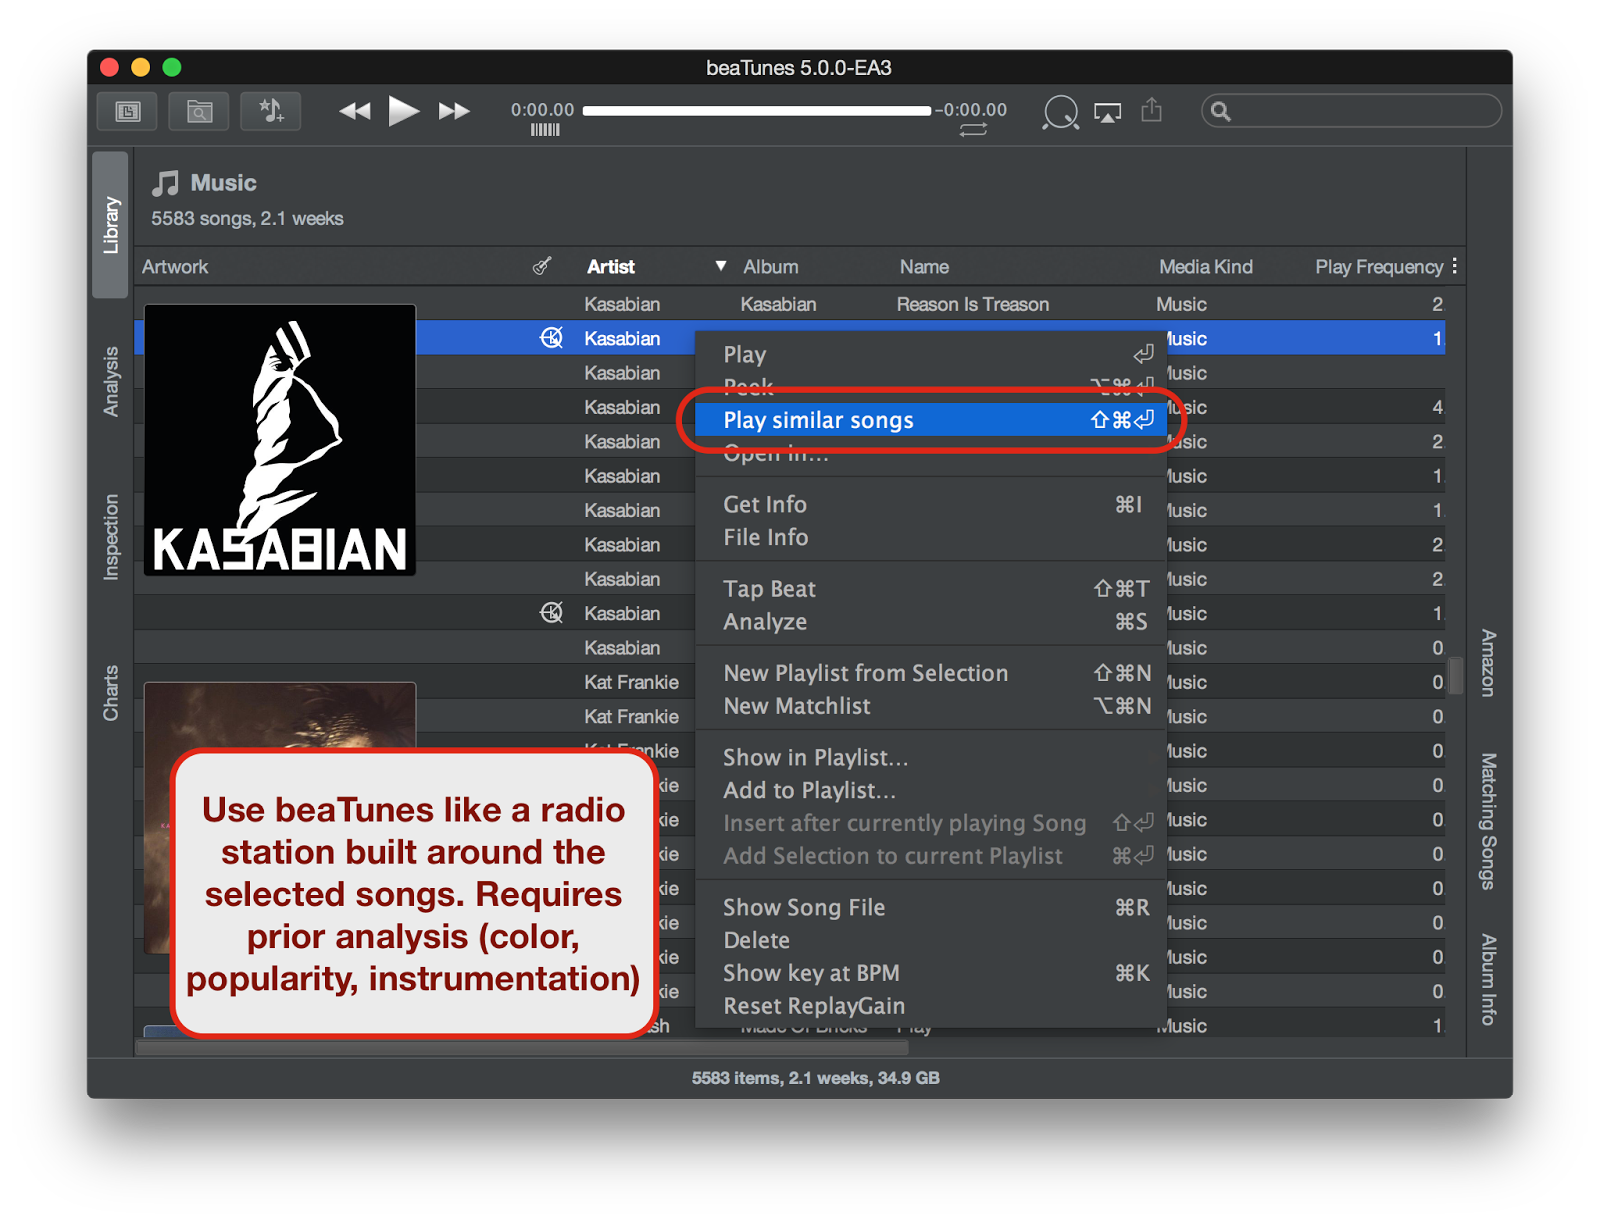
Task: Click the round magnifier icon beside AirPlay
Action: click(1060, 112)
